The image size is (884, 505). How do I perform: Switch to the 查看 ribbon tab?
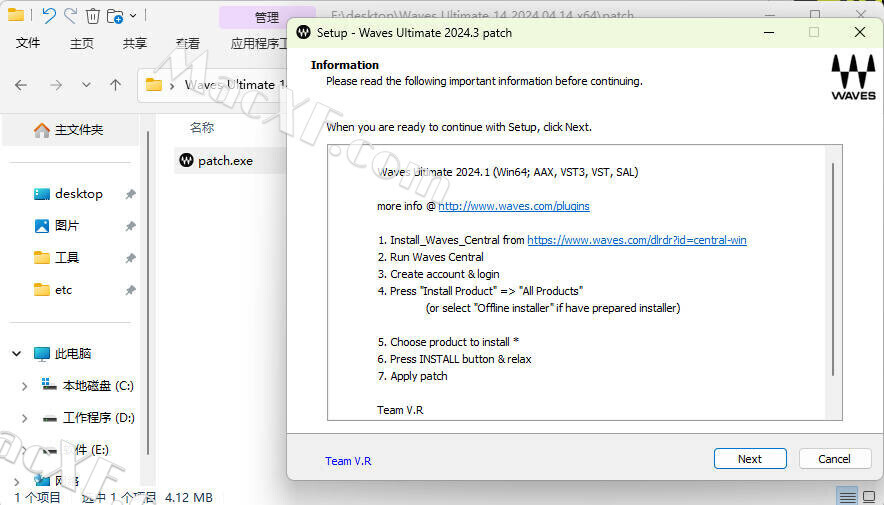coord(188,43)
